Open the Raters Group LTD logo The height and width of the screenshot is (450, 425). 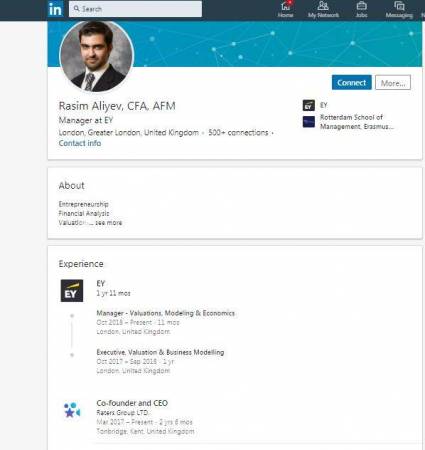point(72,410)
